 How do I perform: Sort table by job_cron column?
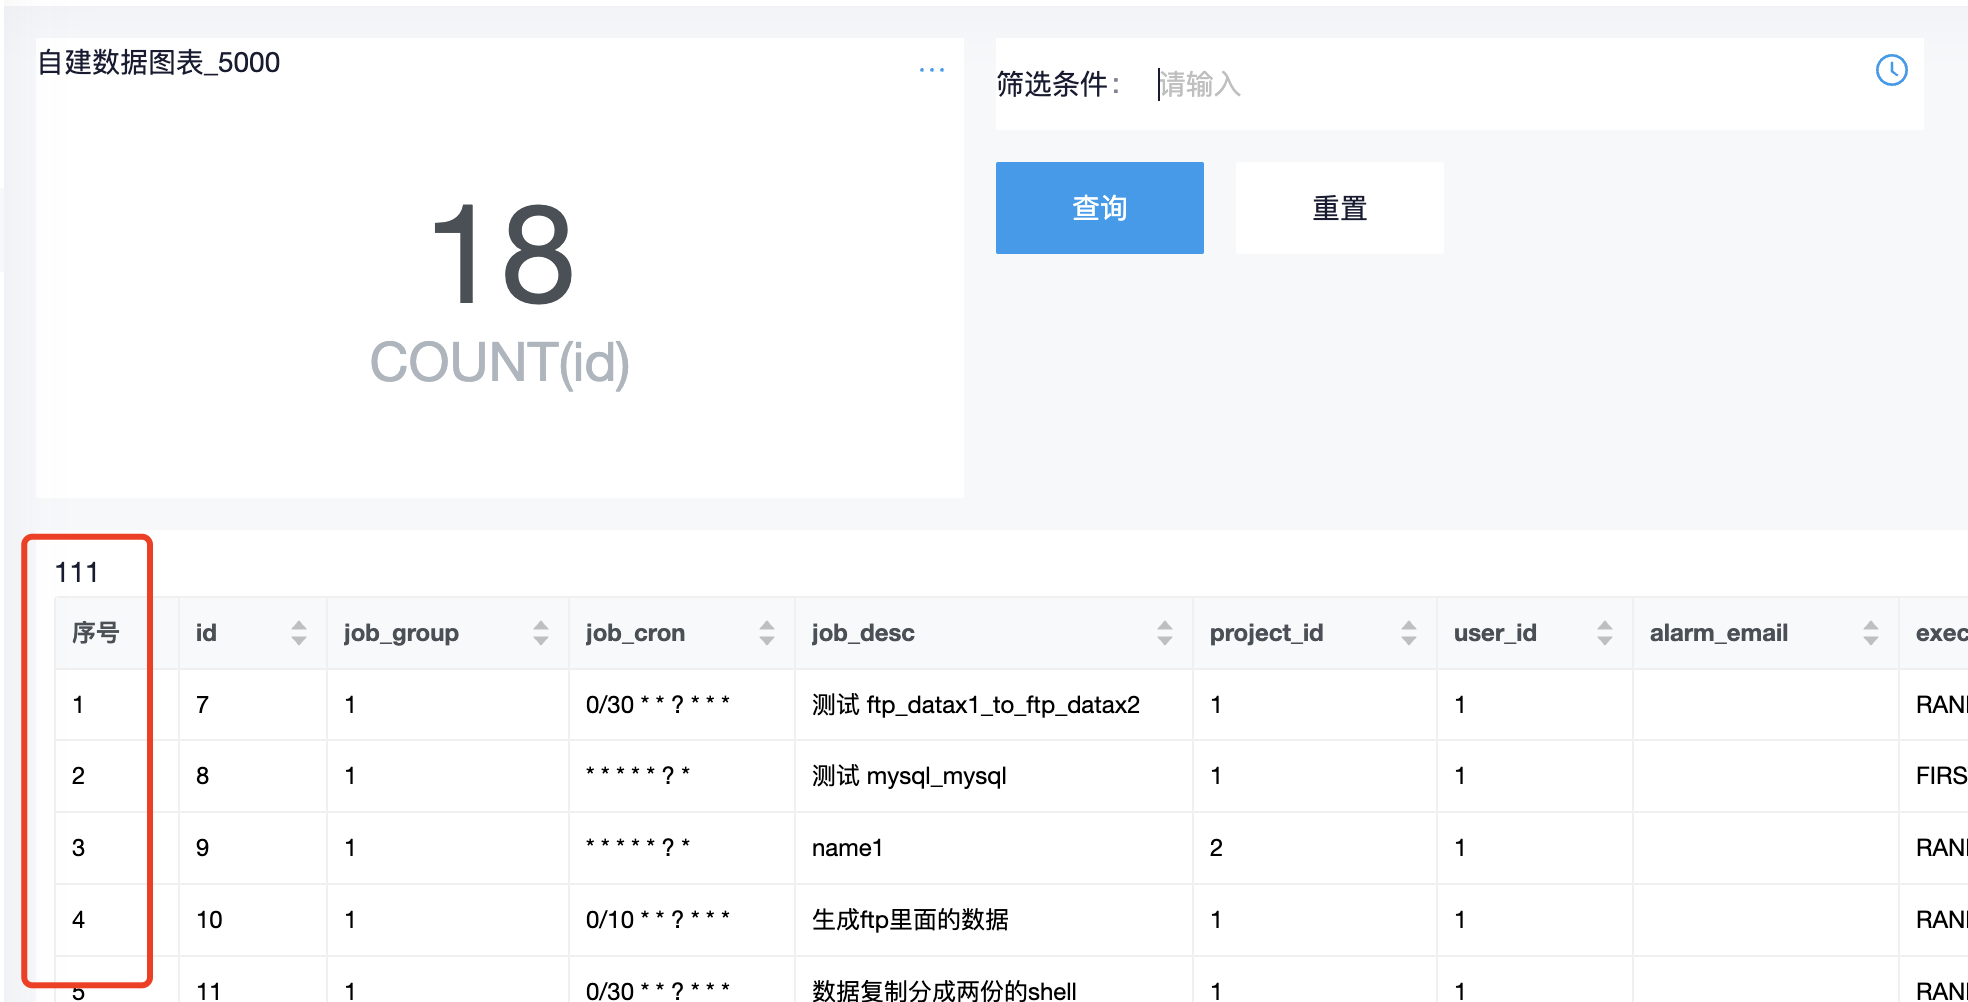(767, 633)
